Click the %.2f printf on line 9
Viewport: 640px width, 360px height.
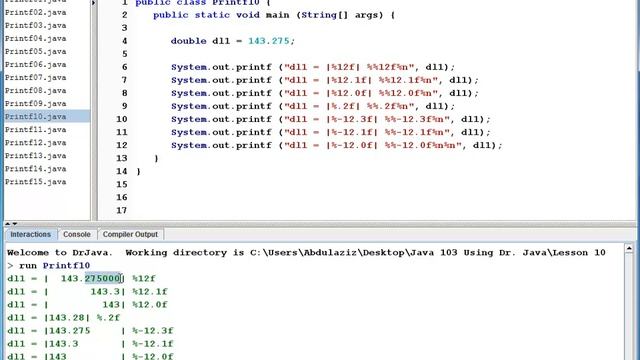pyautogui.click(x=313, y=106)
